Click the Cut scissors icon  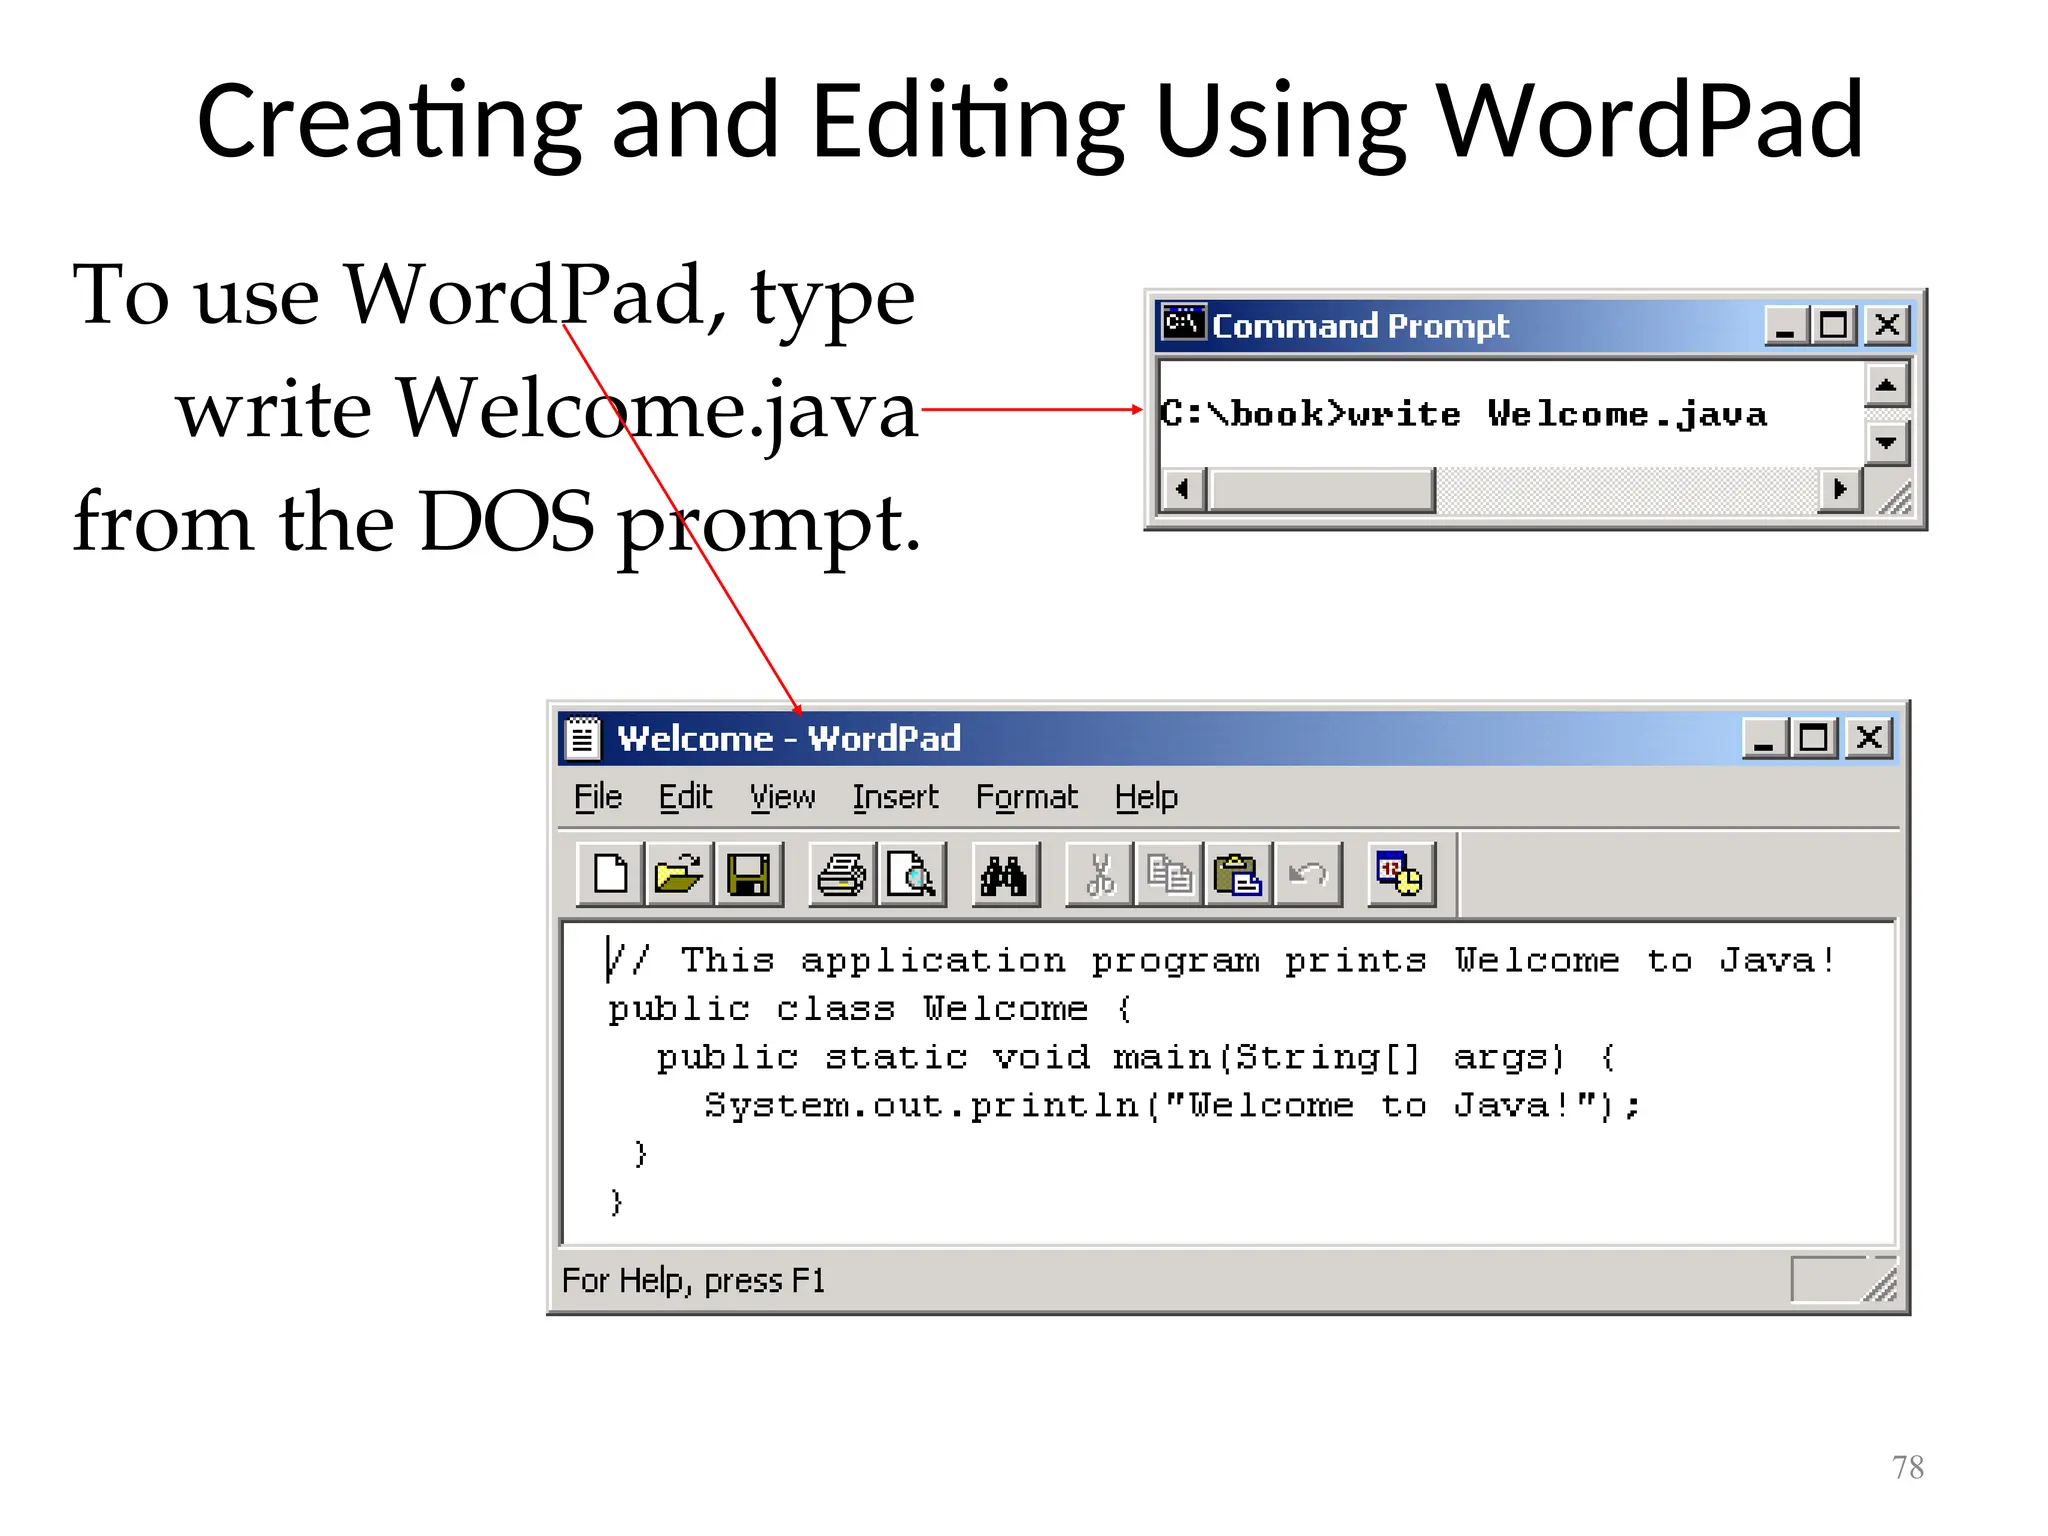click(x=1099, y=875)
